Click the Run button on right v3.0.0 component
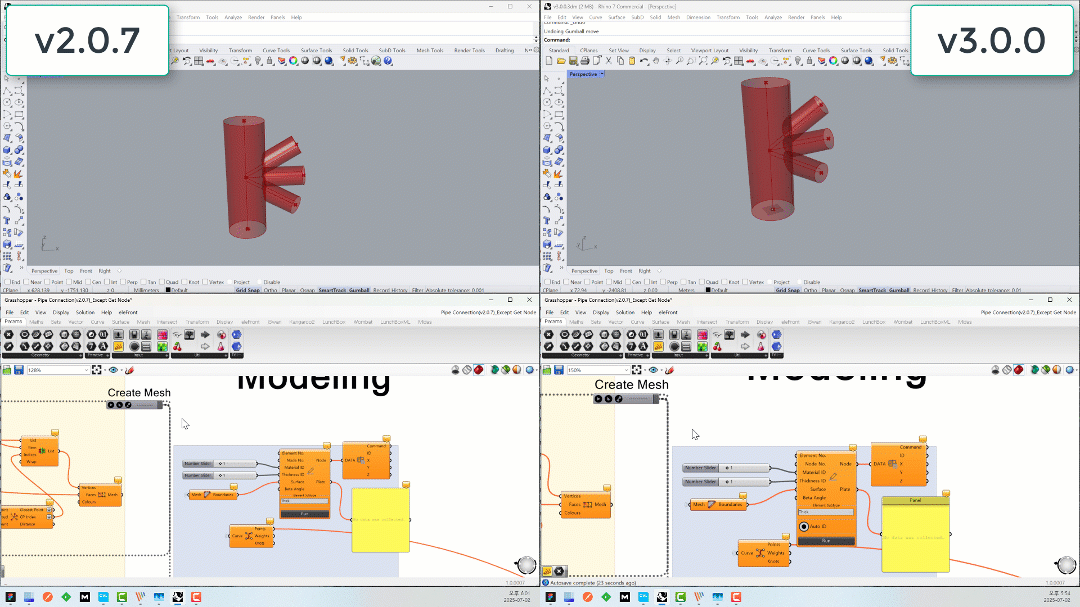 point(826,541)
